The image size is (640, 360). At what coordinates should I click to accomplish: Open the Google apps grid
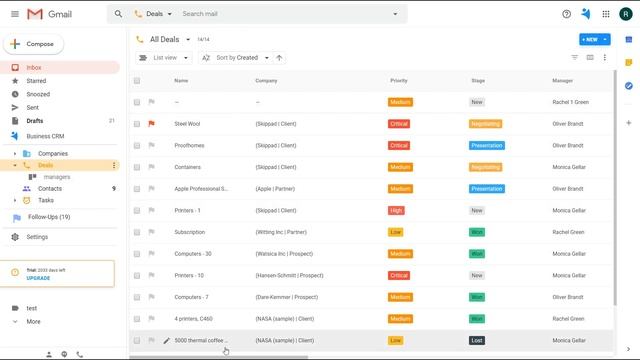[606, 14]
